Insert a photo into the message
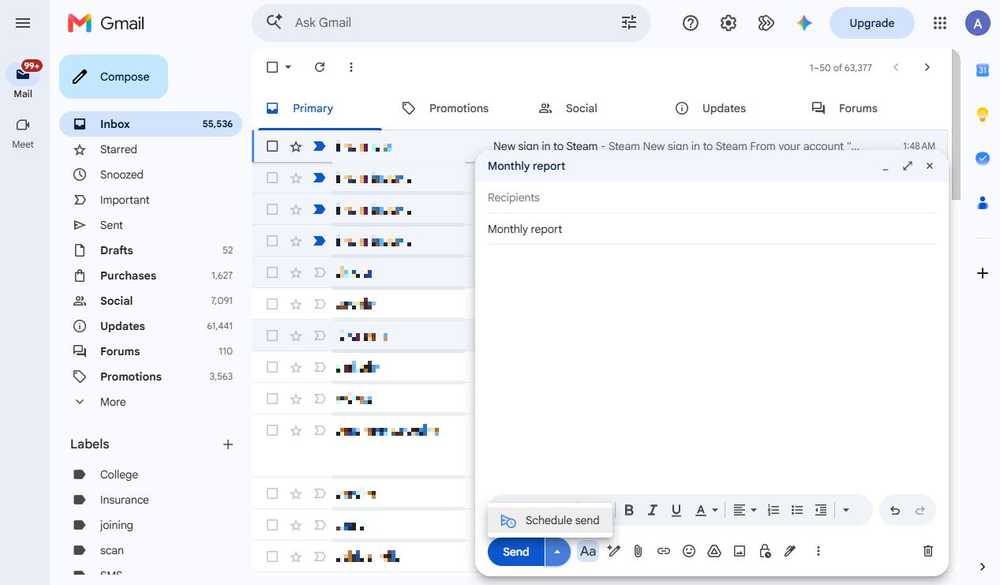1000x585 pixels. point(739,551)
